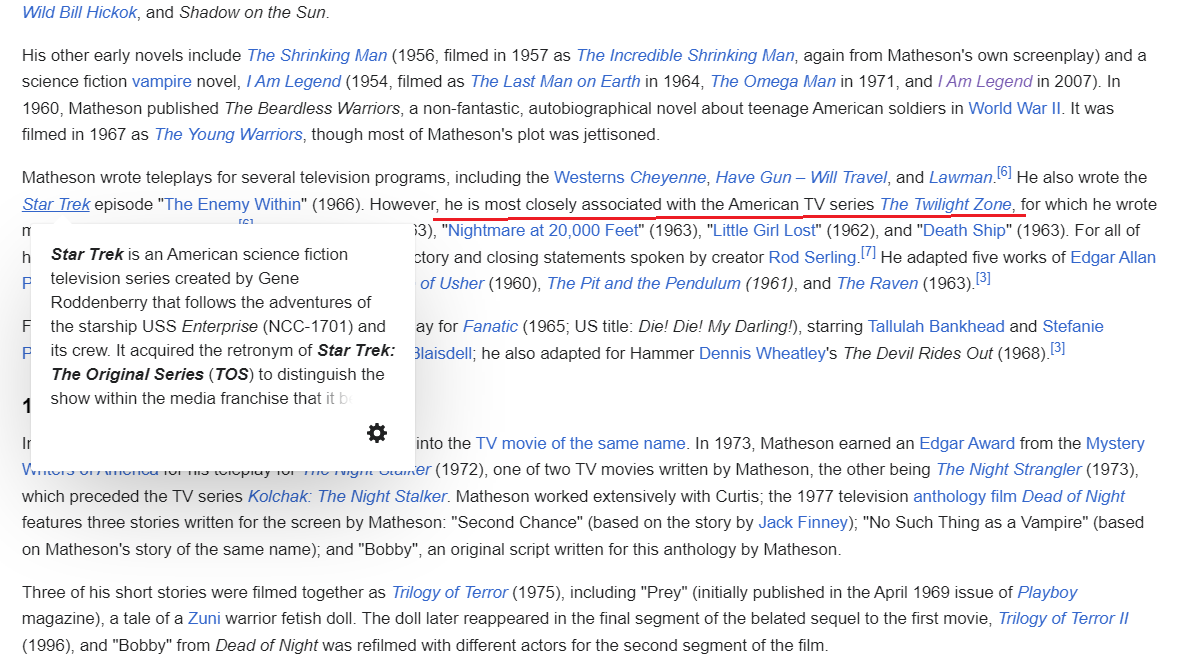Follow Have Gun – Will Travel link

coord(801,178)
